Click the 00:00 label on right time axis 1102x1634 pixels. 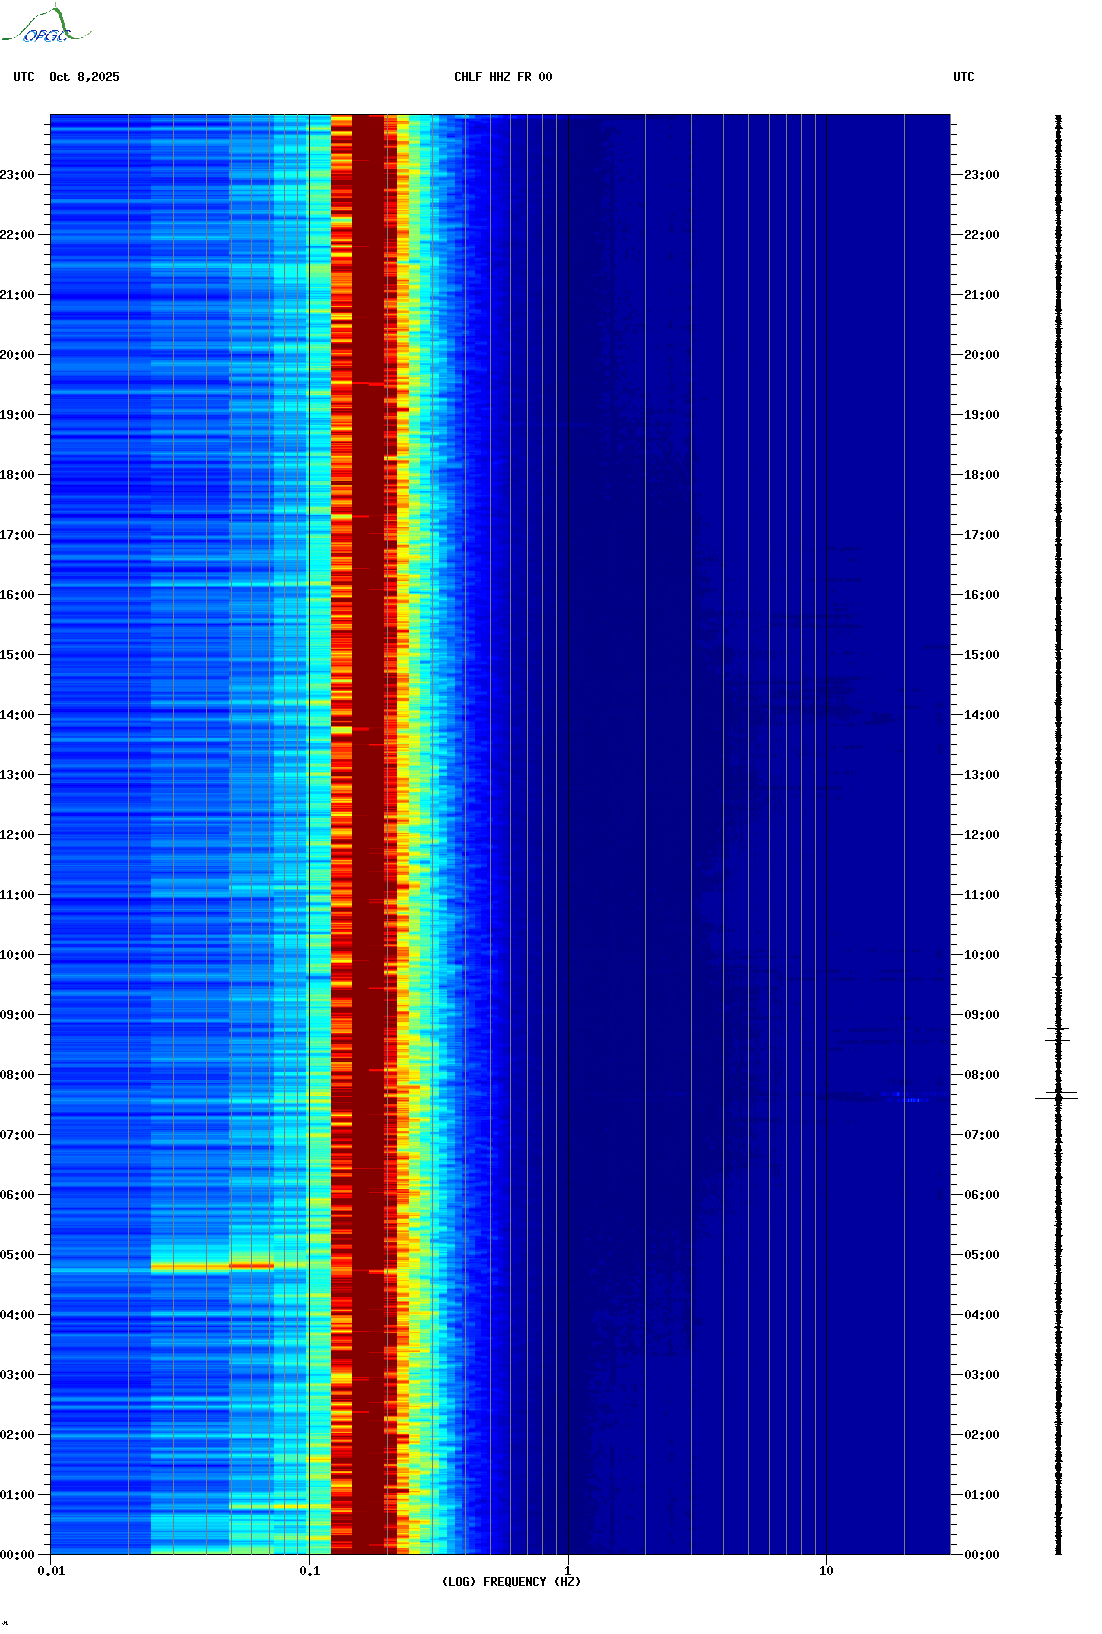[981, 1555]
